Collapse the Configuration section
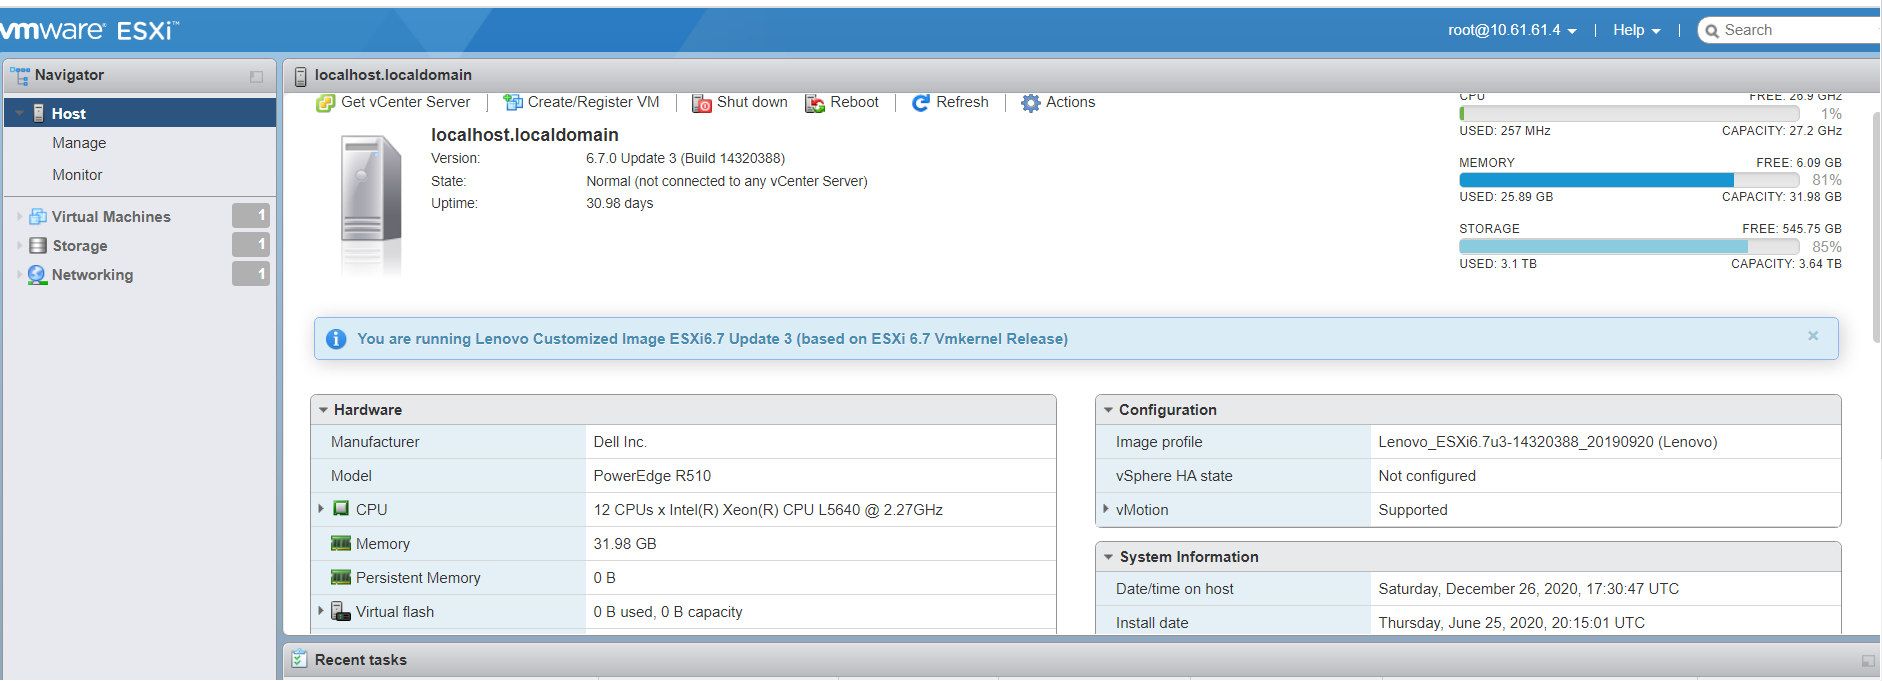Viewport: 1882px width, 681px height. [1108, 410]
